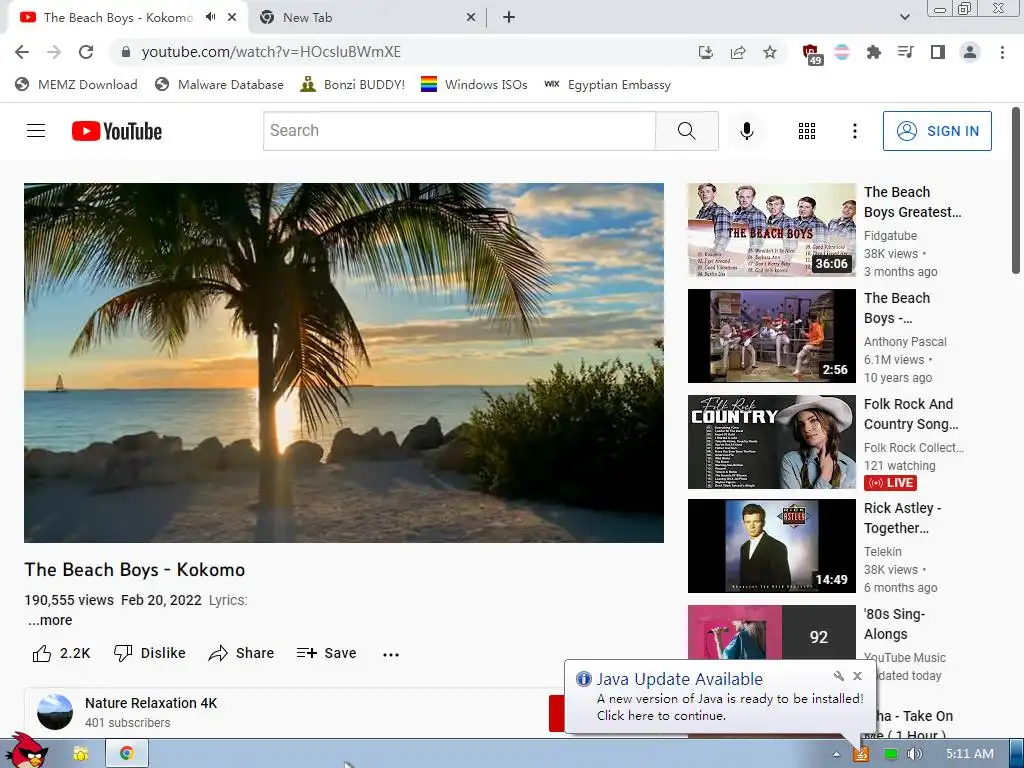The height and width of the screenshot is (768, 1024).
Task: Open the media control playlist icon
Action: (x=906, y=52)
